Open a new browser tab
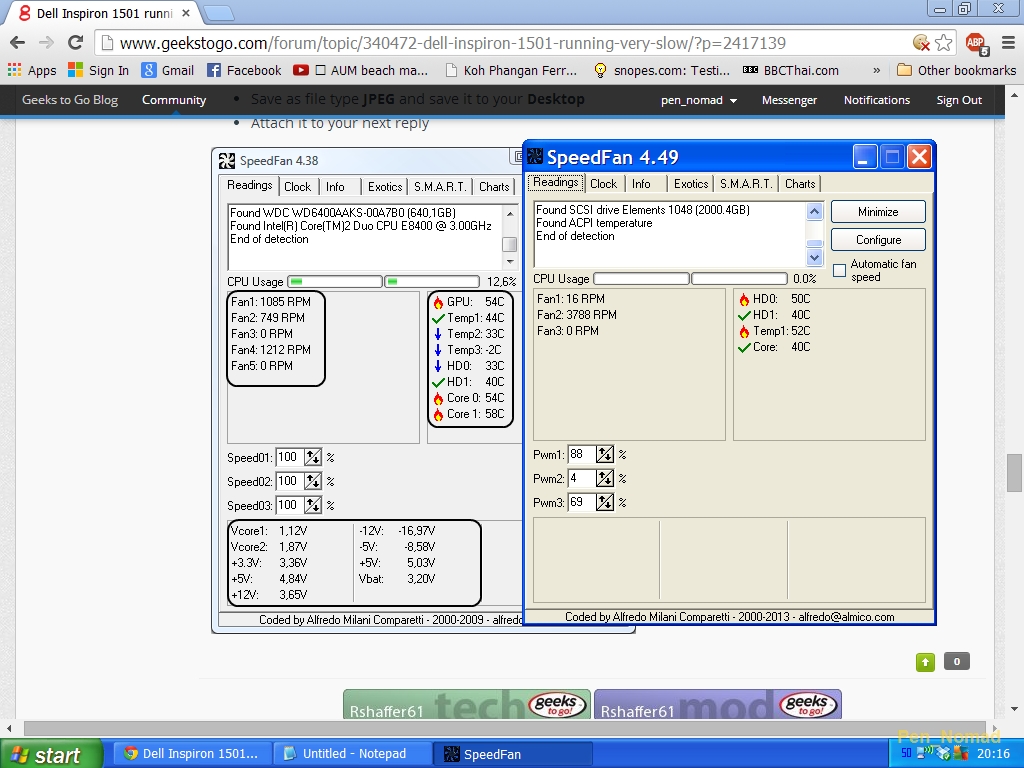The height and width of the screenshot is (768, 1024). 218,12
